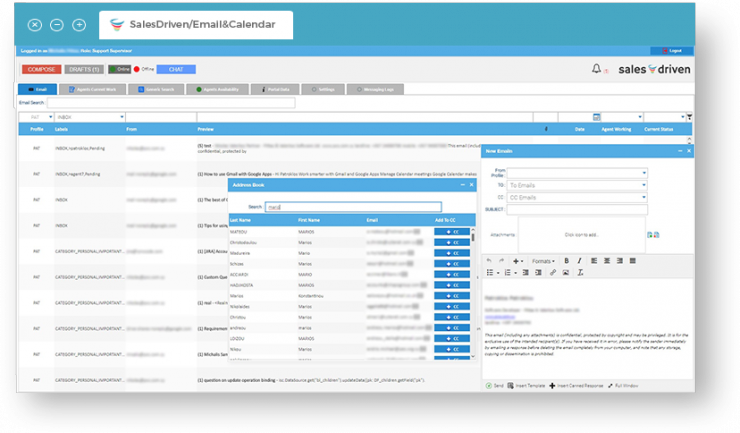The height and width of the screenshot is (433, 740).
Task: Click the Address Book scrollbar
Action: 473,236
